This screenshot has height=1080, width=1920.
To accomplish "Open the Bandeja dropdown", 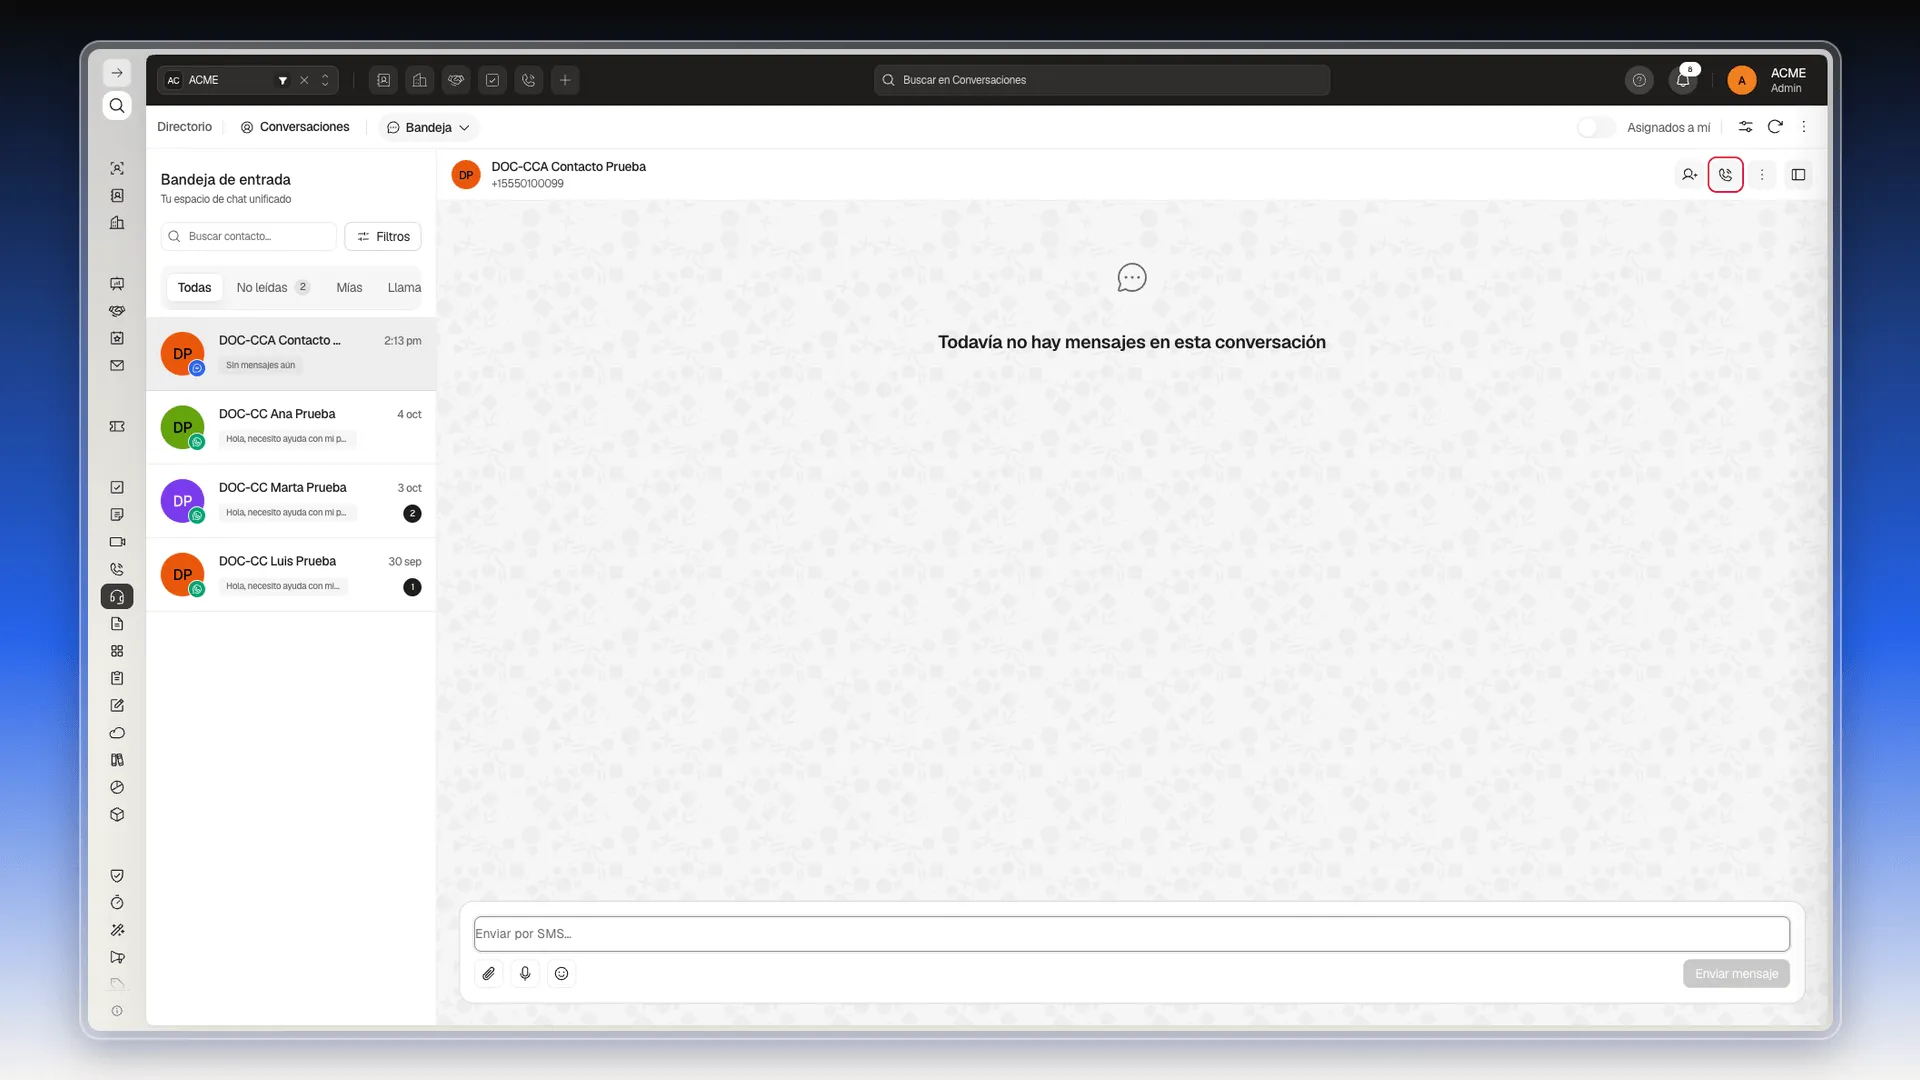I will click(428, 127).
